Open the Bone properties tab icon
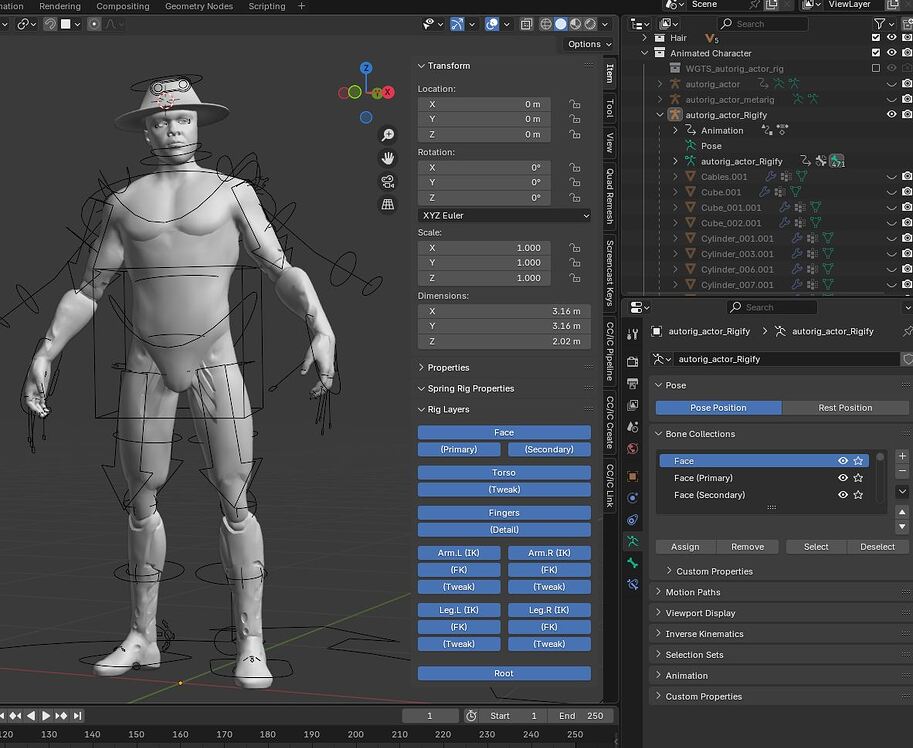913x748 pixels. click(633, 563)
